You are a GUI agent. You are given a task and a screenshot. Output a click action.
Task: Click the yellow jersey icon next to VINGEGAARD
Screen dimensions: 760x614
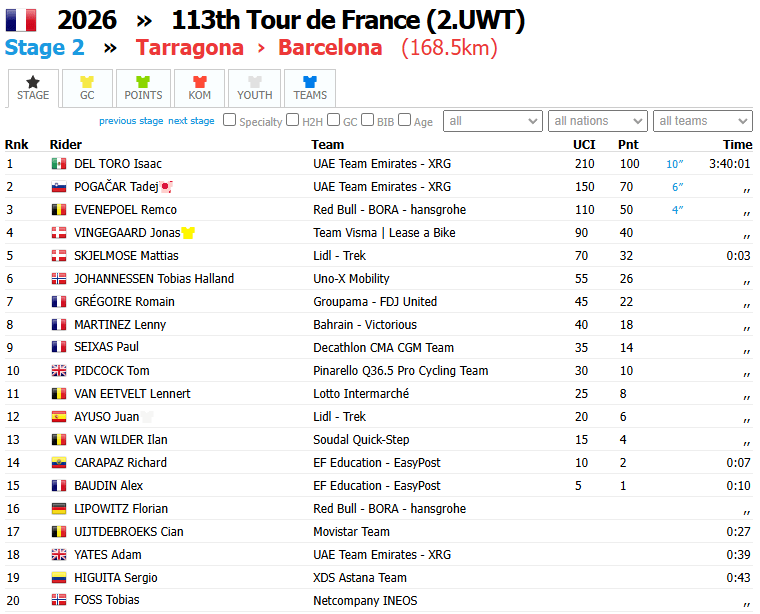(x=188, y=233)
